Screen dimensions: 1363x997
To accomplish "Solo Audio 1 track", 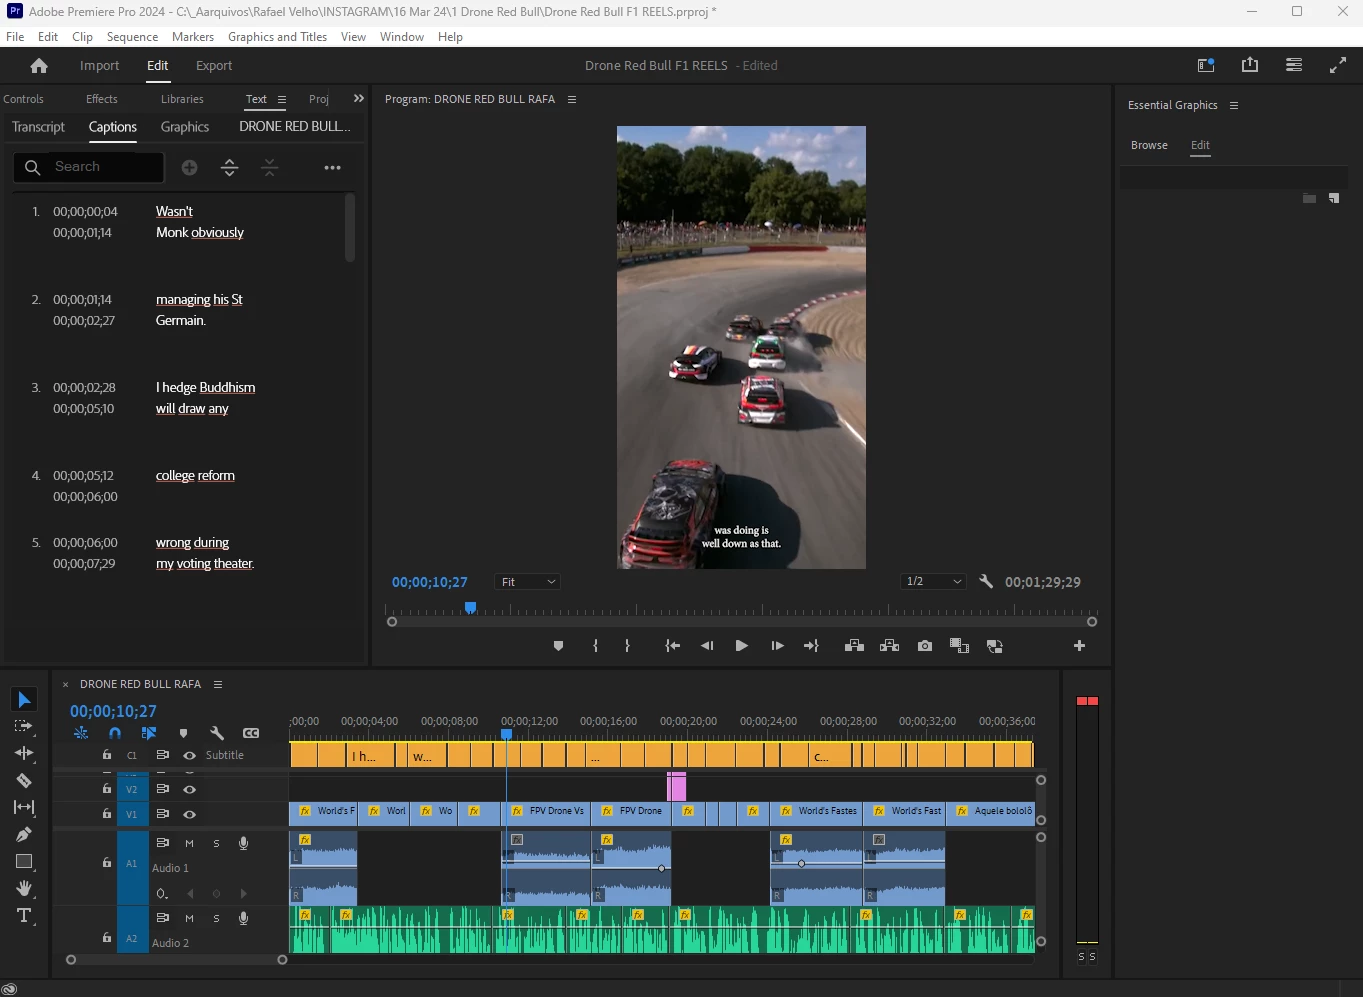I will pyautogui.click(x=216, y=843).
